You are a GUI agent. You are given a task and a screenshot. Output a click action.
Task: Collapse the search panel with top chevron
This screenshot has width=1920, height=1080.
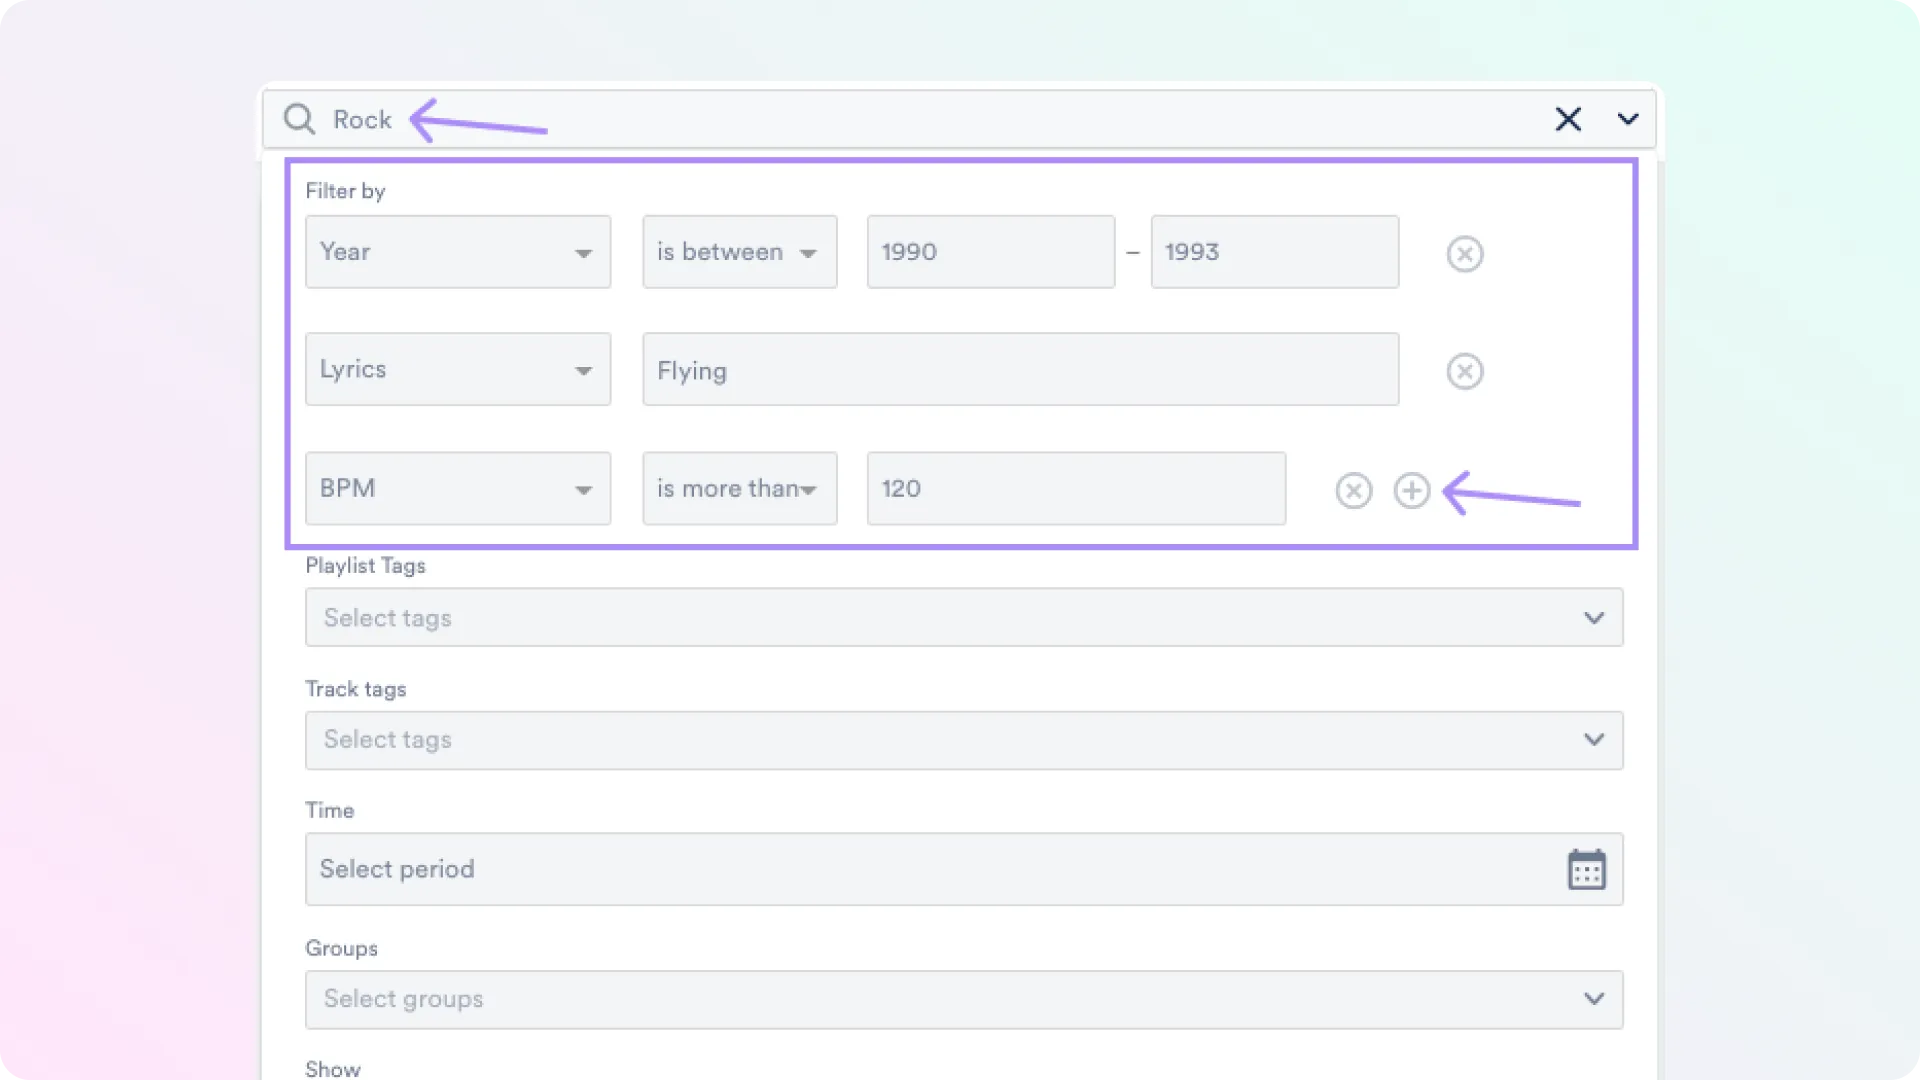click(1628, 119)
